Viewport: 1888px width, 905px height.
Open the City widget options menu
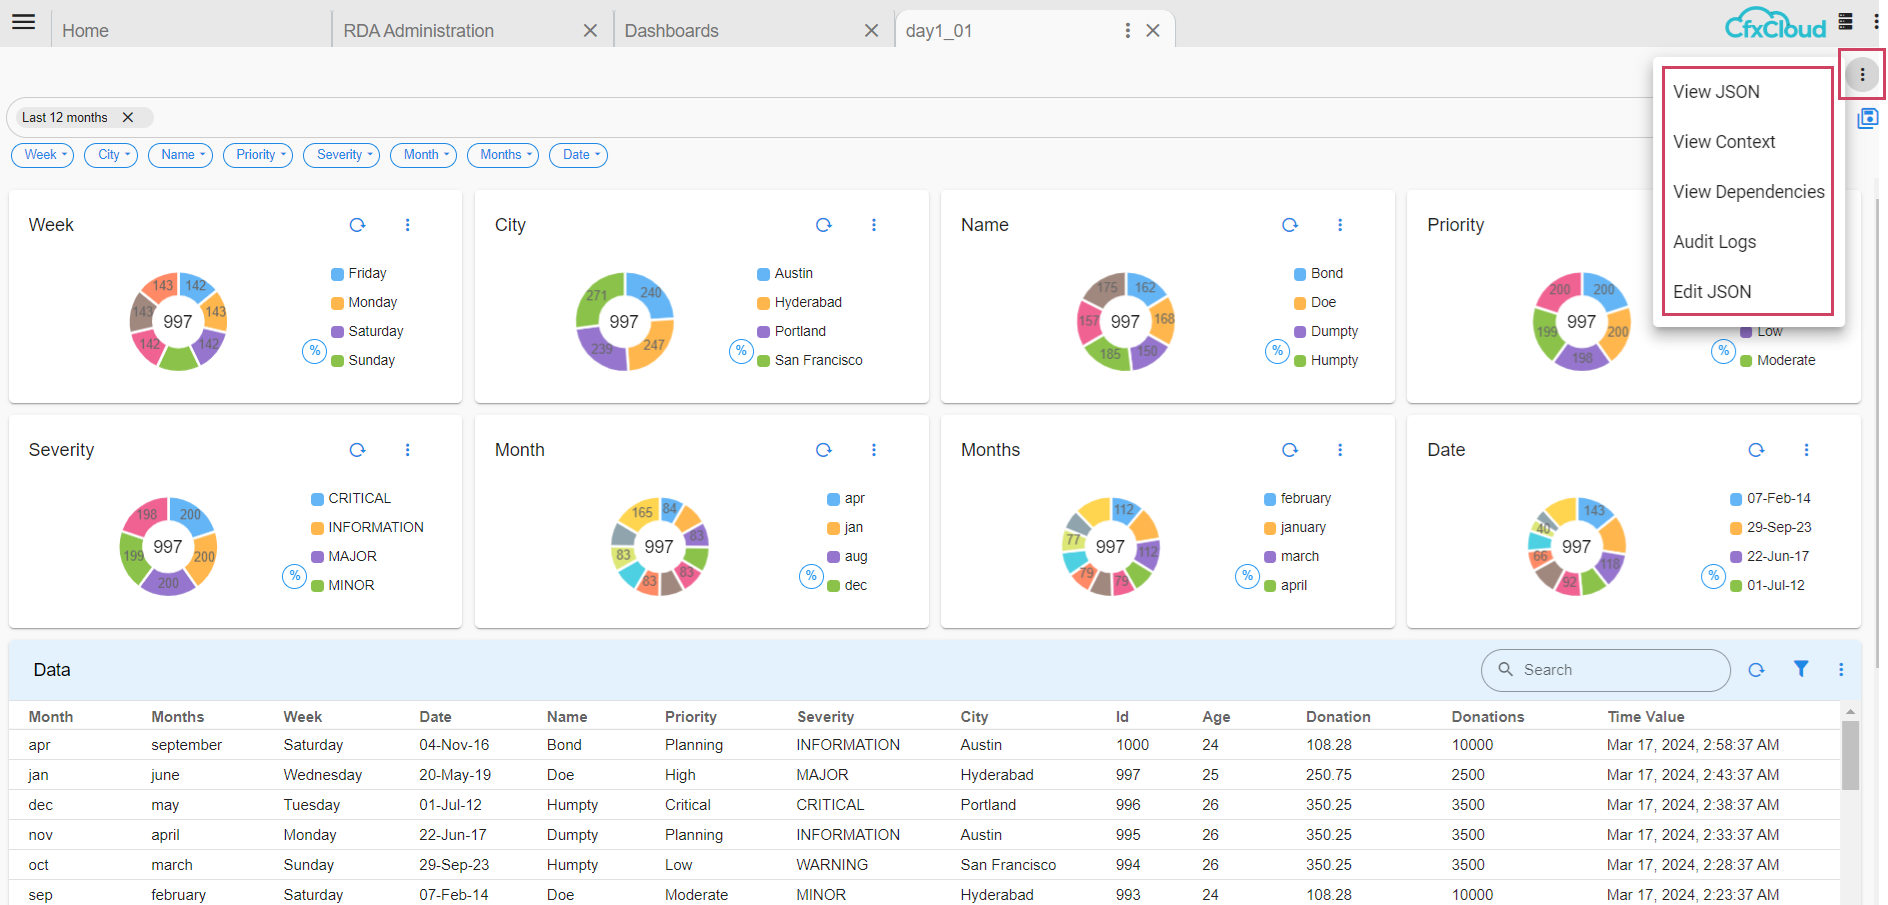point(873,225)
